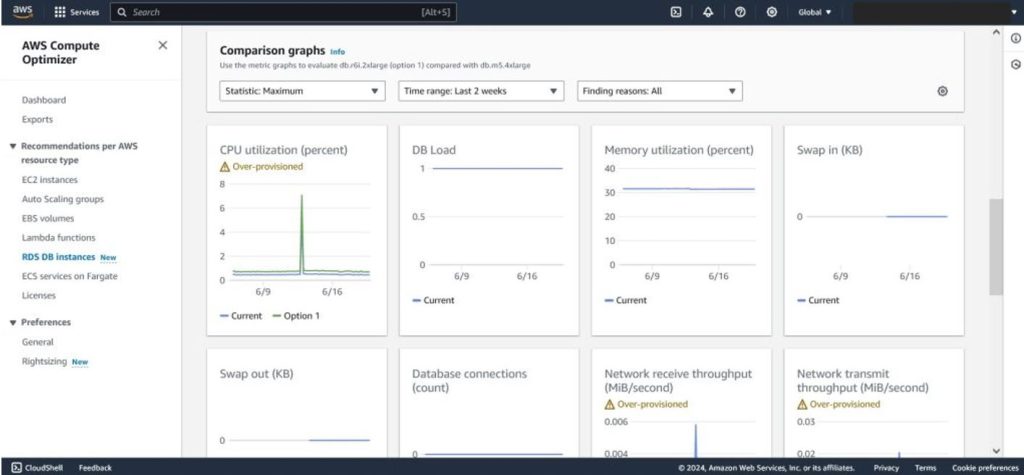Select EBS volumes in the sidebar
This screenshot has height=475, width=1024.
(48, 218)
